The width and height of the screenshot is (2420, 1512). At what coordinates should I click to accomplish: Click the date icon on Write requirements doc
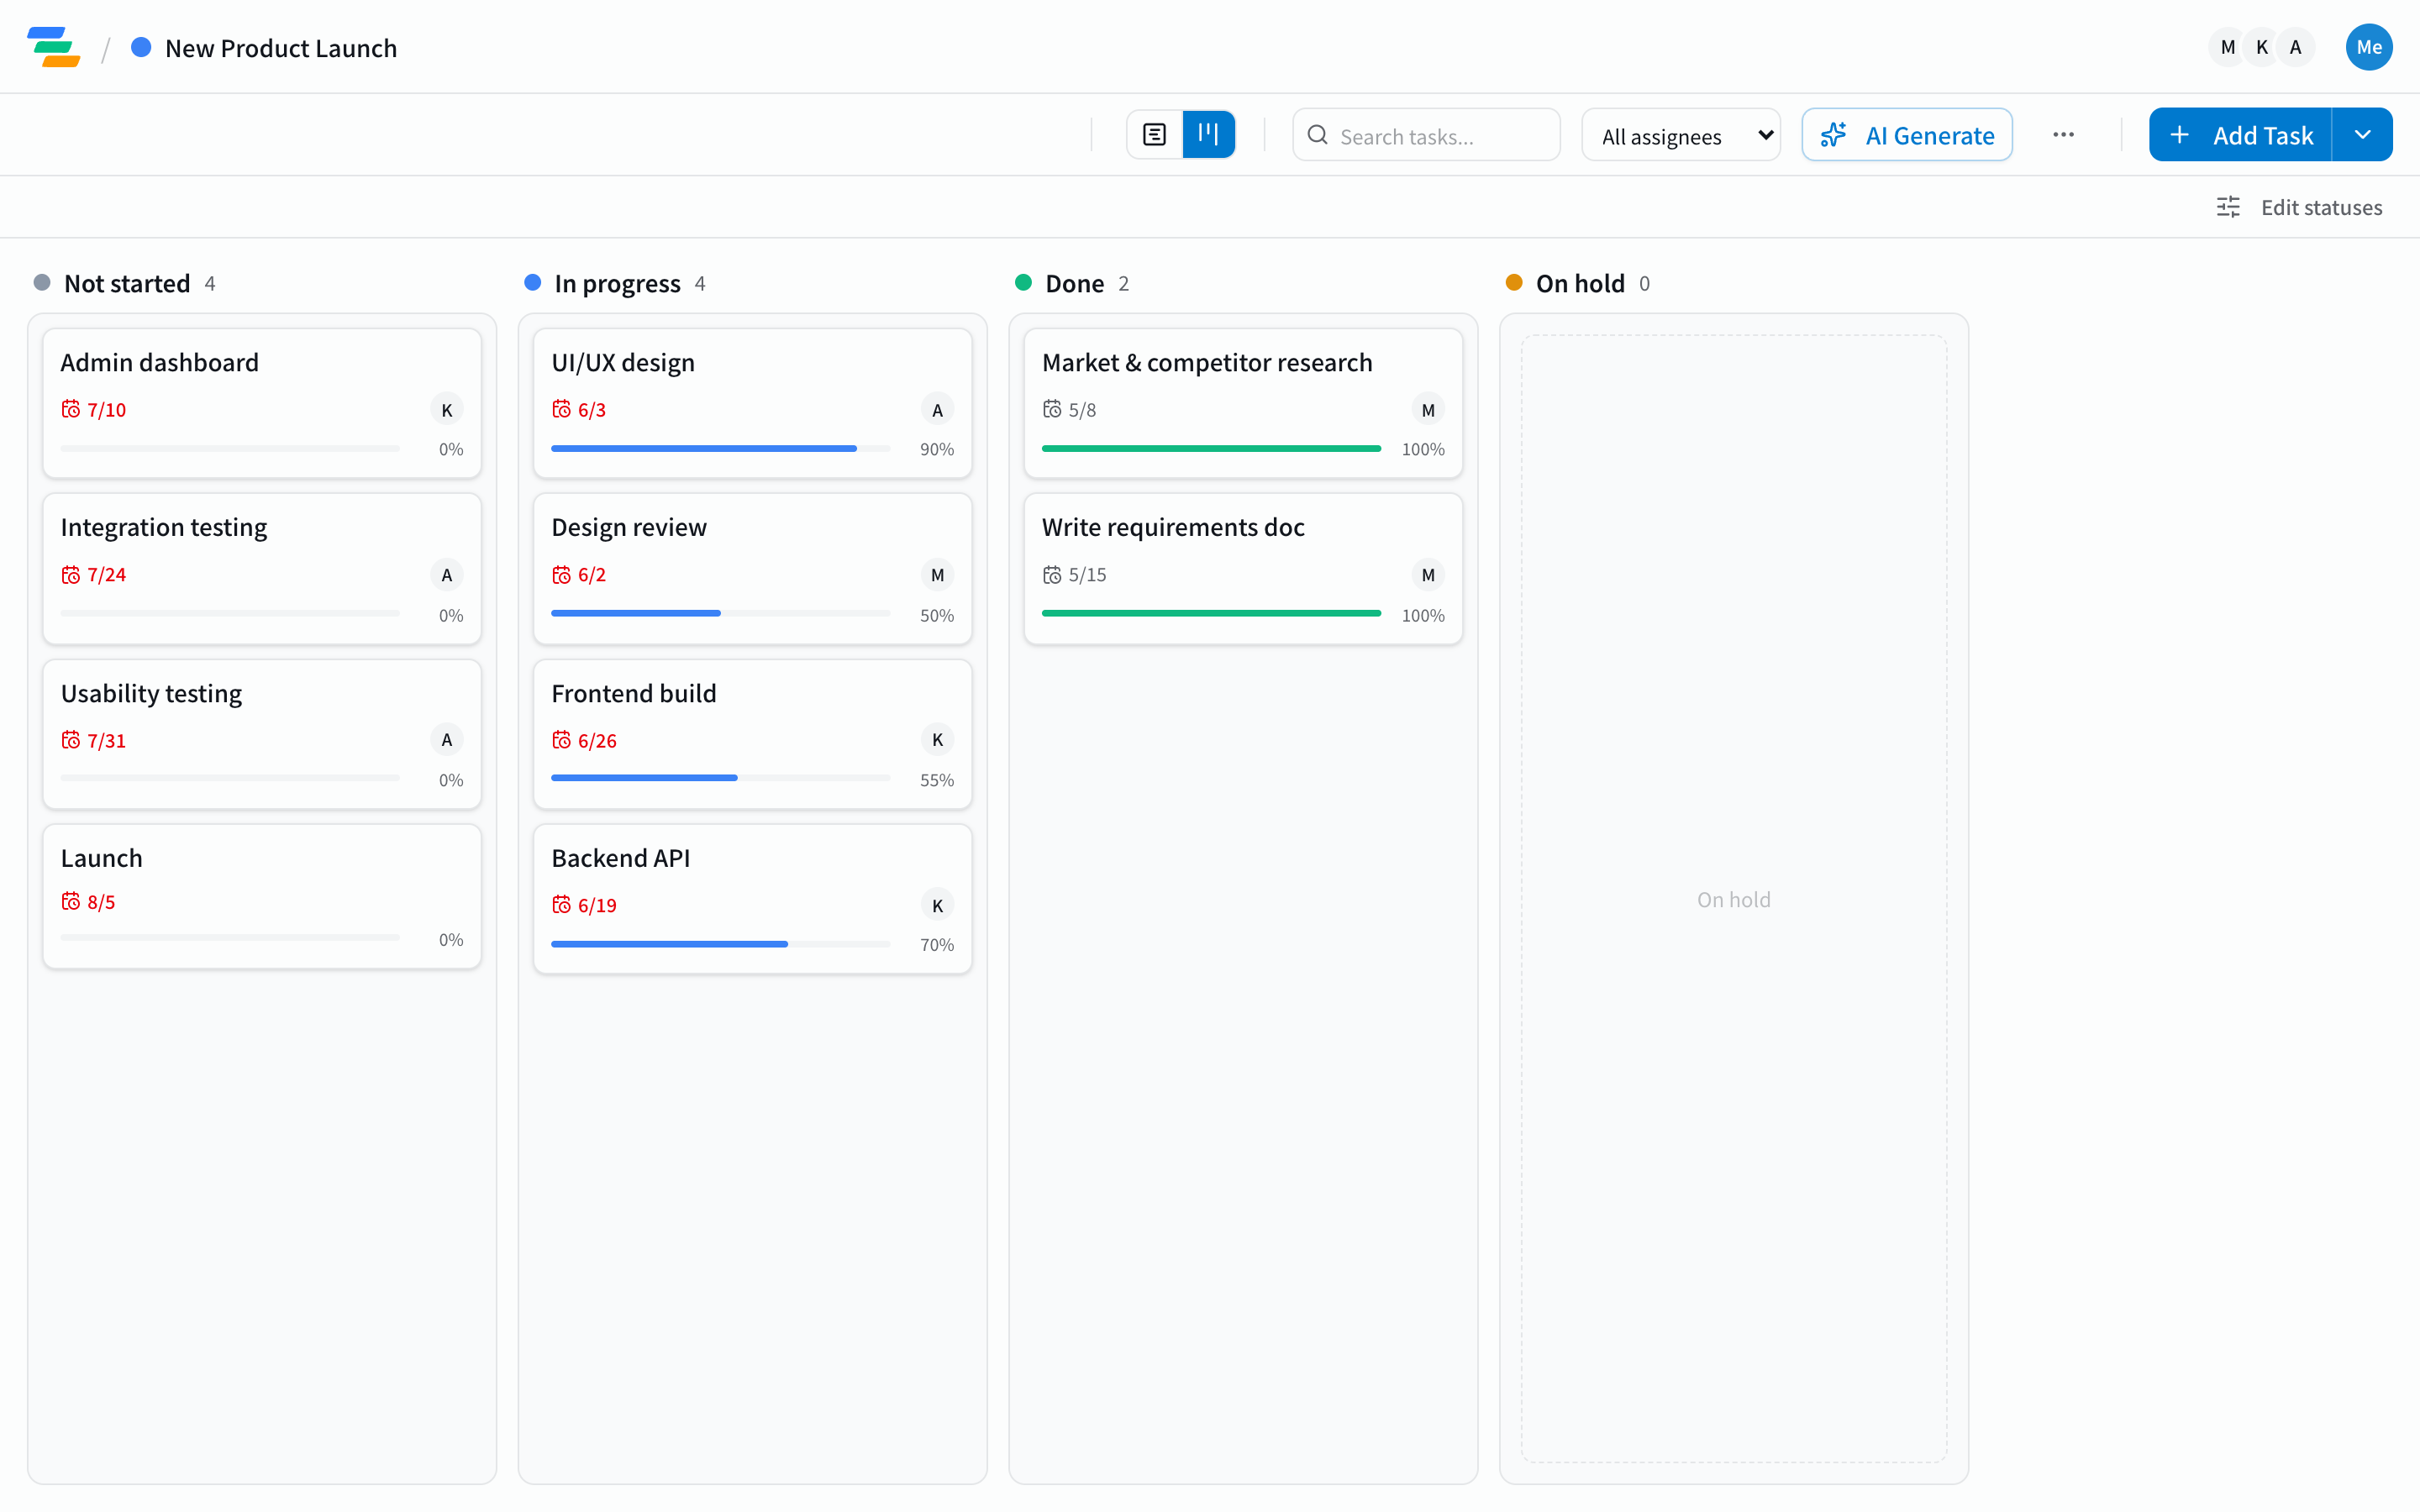[x=1052, y=574]
